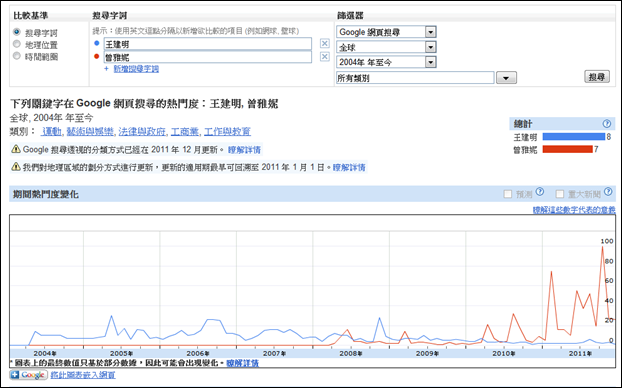
Task: Click the red 曾雅妮 total bar
Action: click(567, 149)
